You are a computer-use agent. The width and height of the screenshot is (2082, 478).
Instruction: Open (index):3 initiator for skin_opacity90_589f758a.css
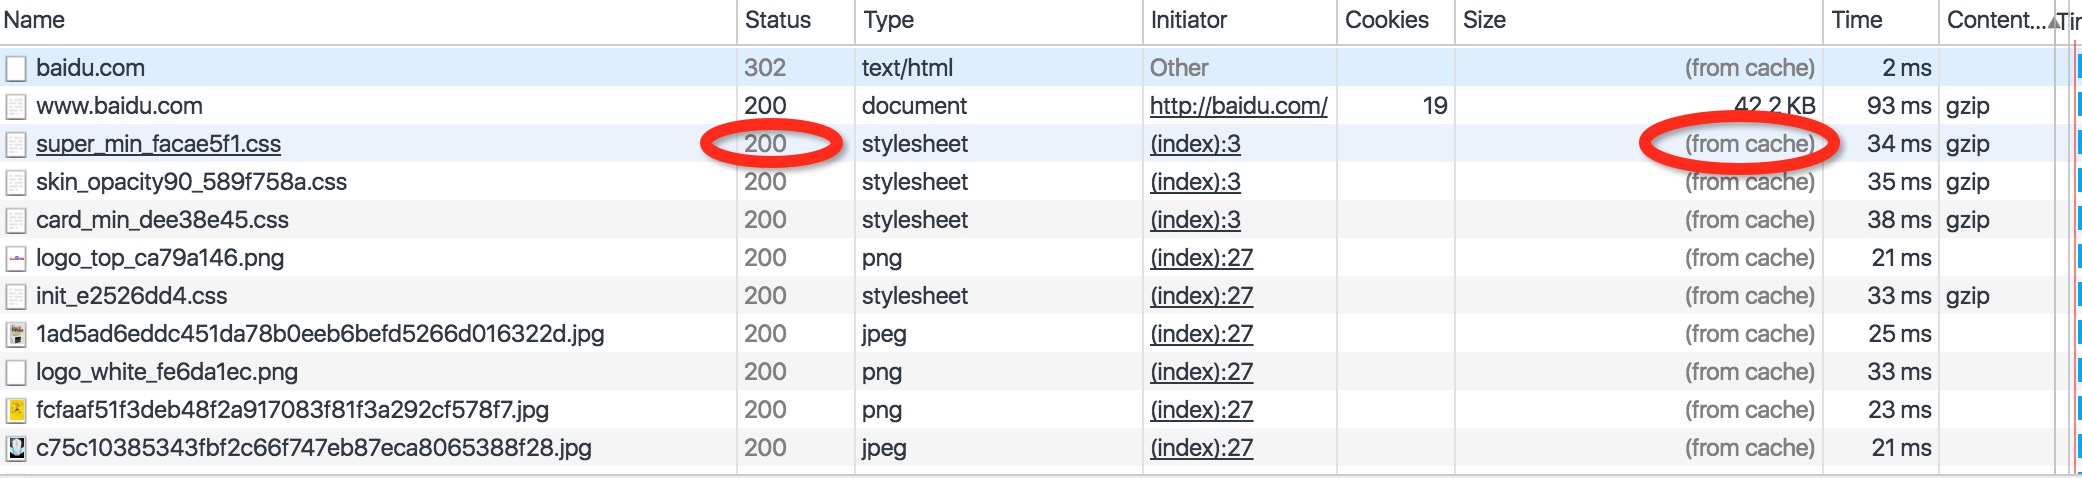coord(1195,182)
